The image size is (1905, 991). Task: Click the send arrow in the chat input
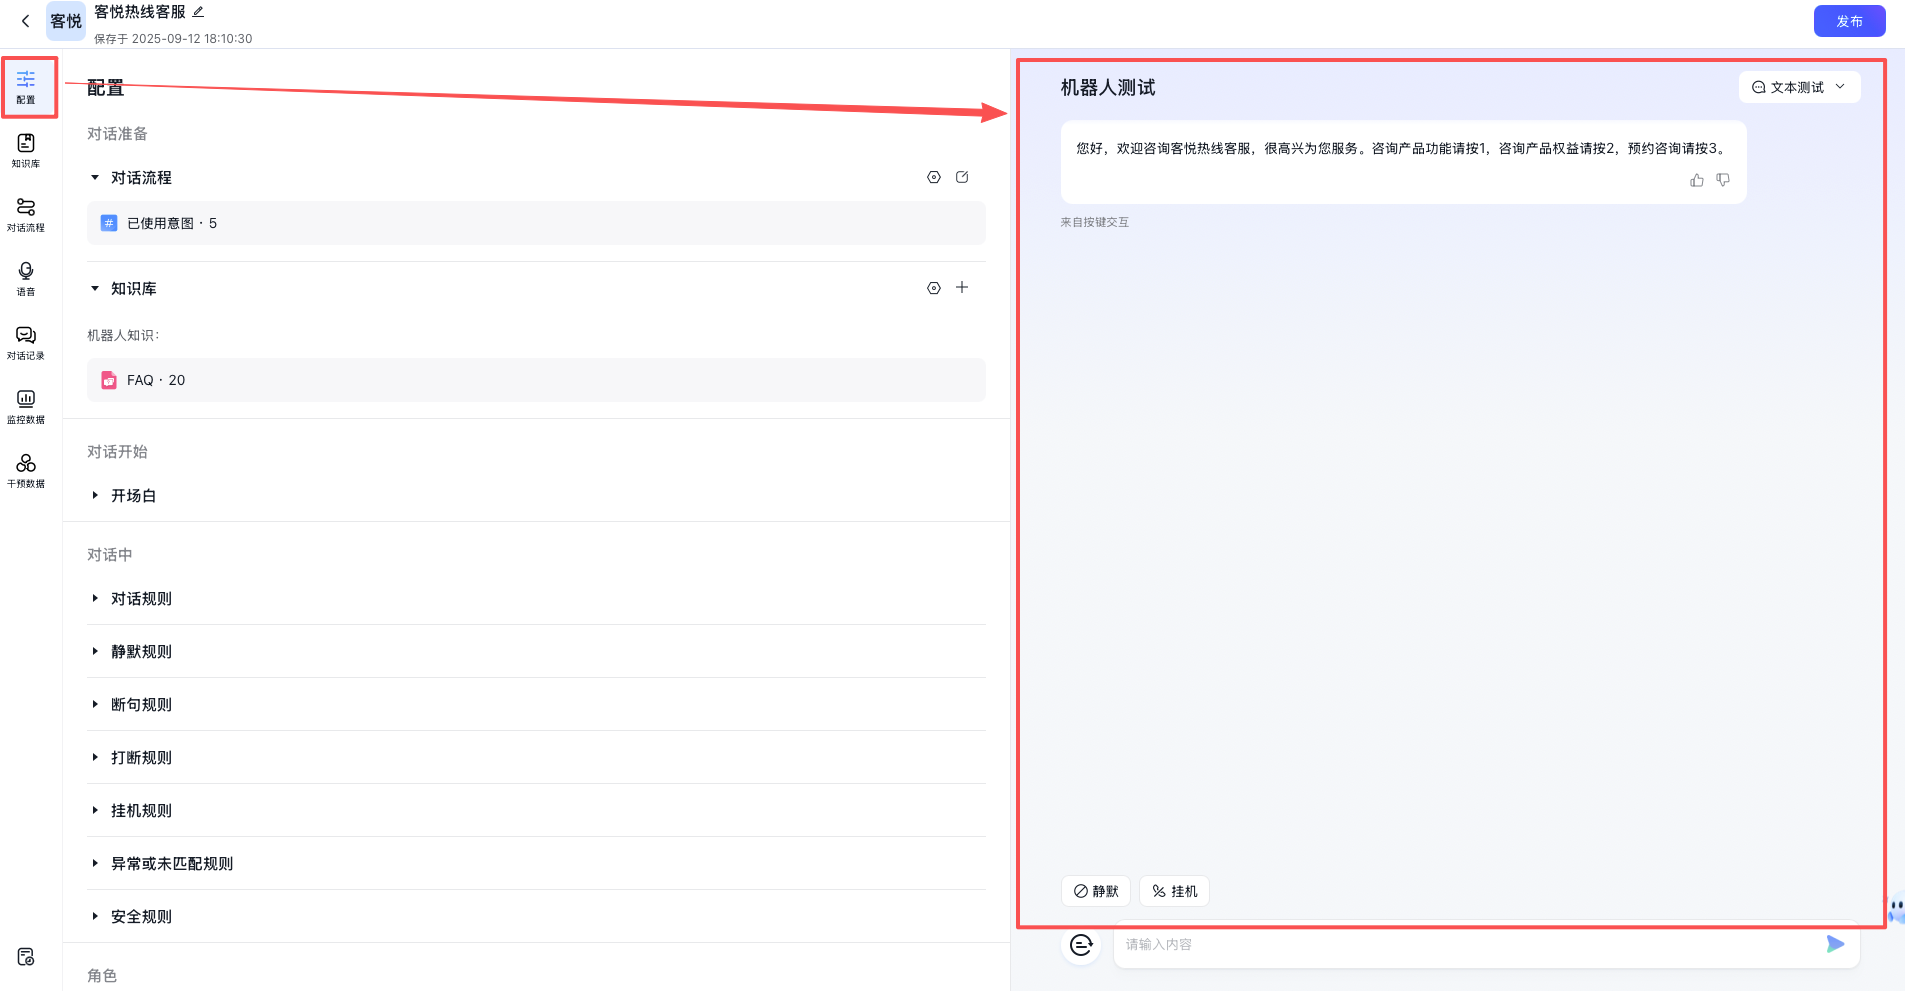[1835, 944]
